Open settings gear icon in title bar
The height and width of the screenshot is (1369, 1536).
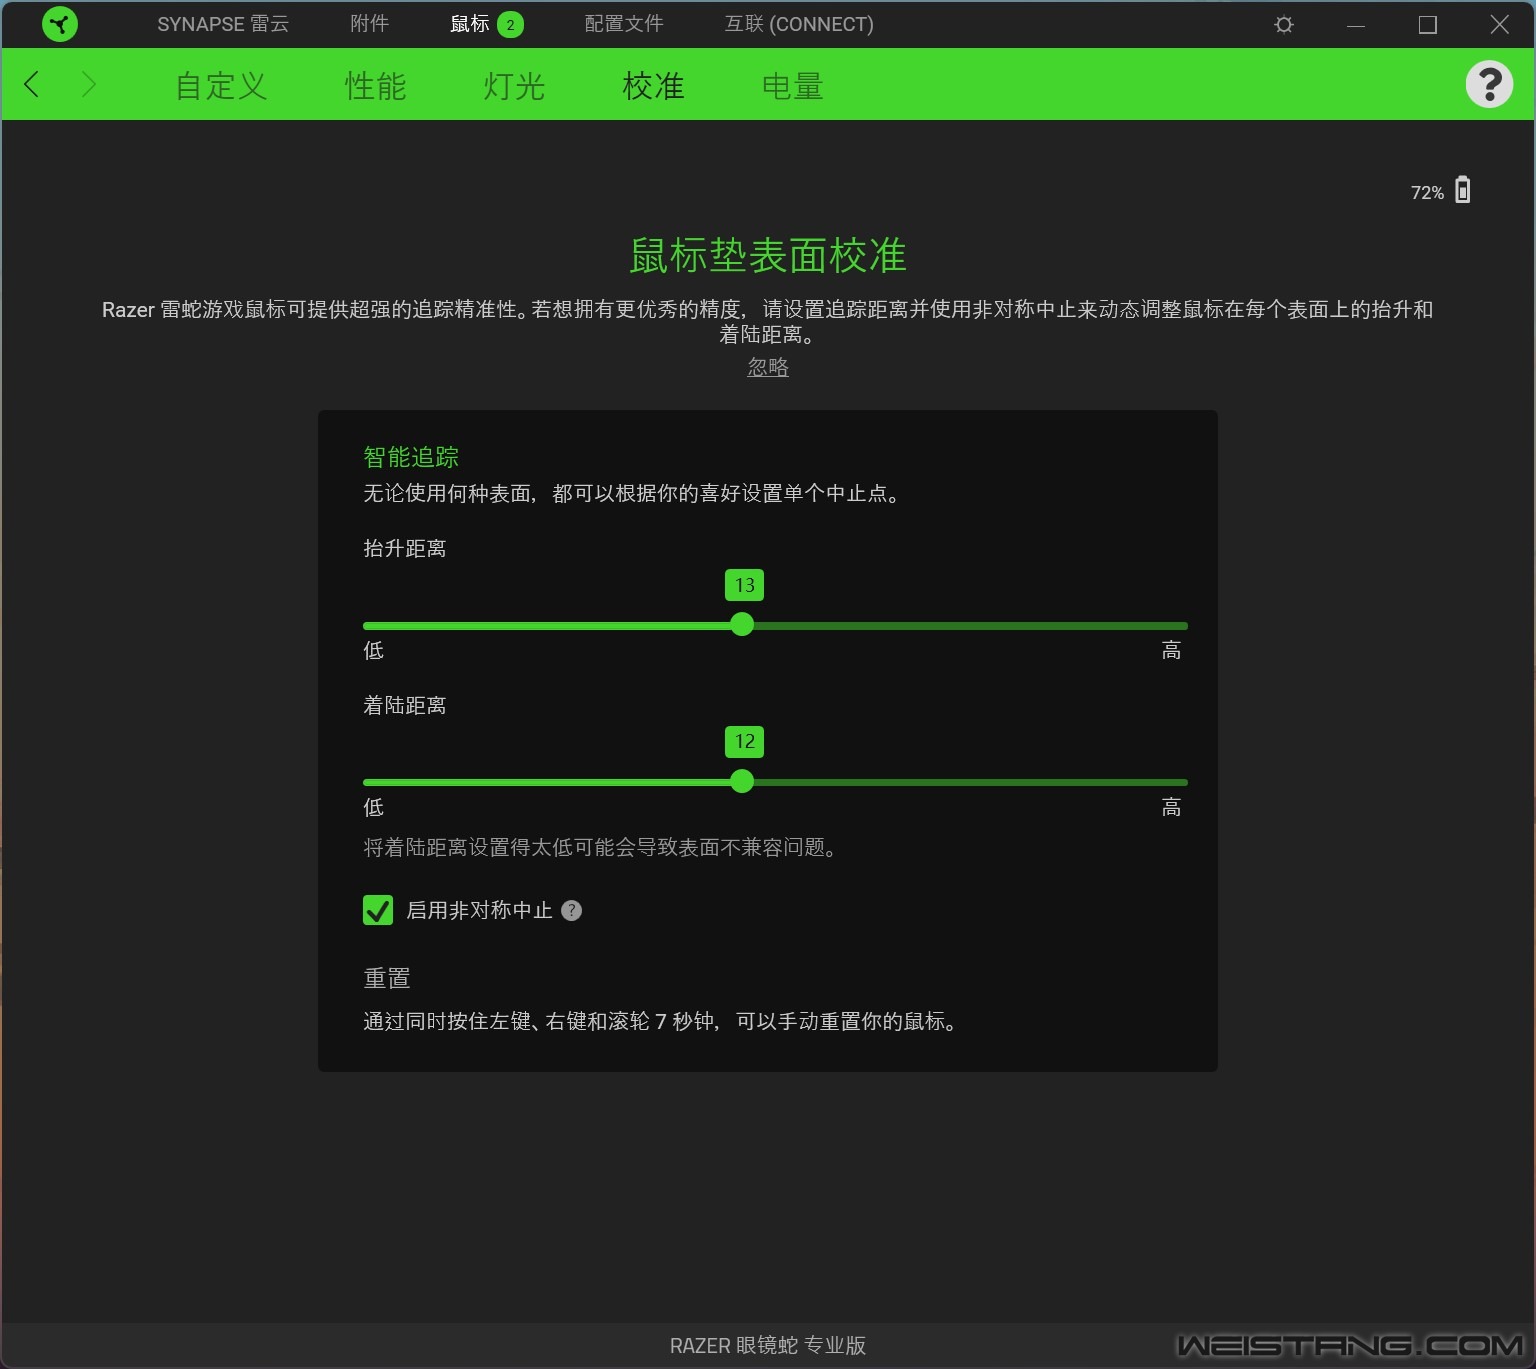pos(1284,24)
